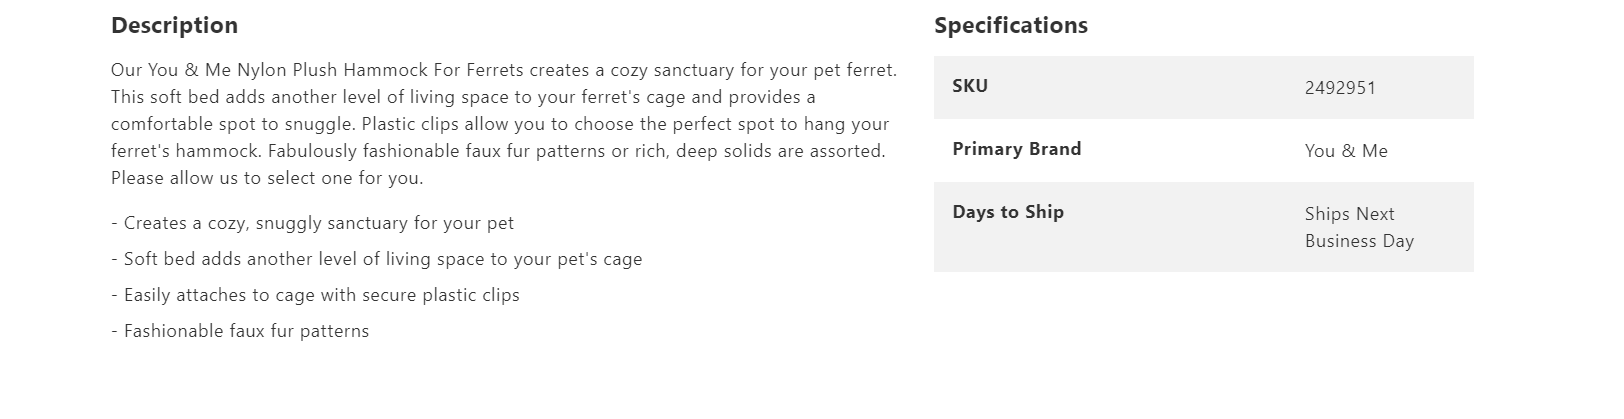Click the bullet about cozy, snuggly sanctuary

point(312,222)
